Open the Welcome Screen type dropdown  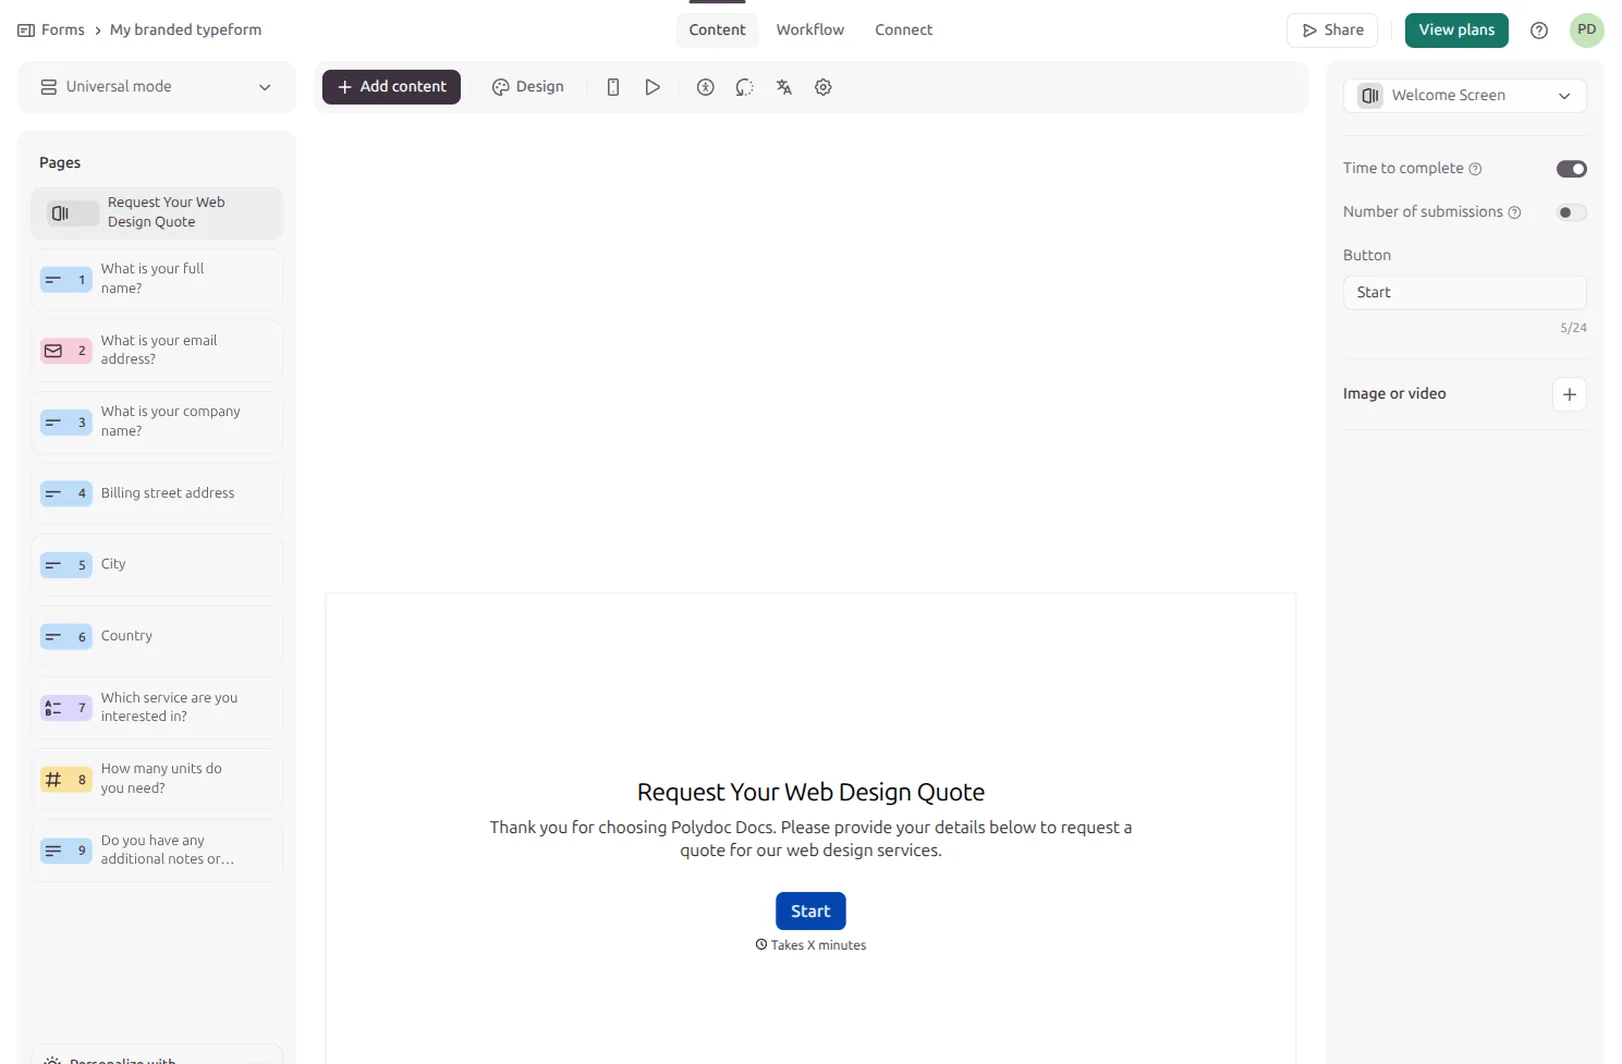(x=1464, y=95)
